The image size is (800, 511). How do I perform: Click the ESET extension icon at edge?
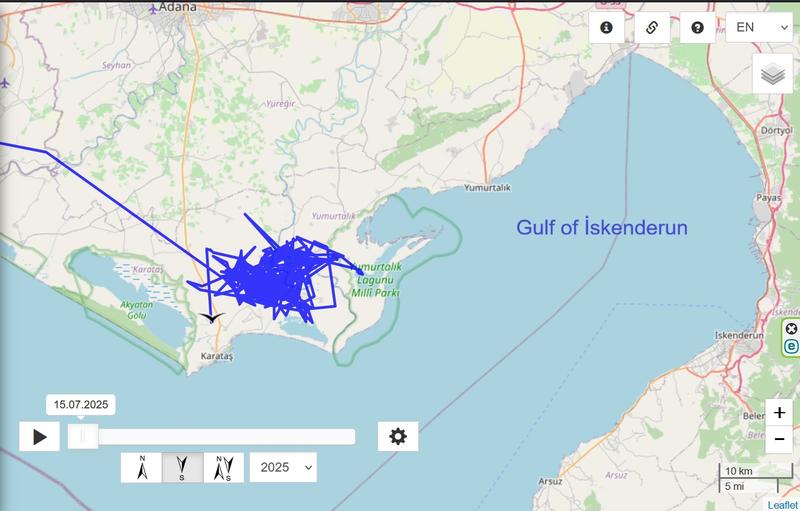(x=791, y=346)
